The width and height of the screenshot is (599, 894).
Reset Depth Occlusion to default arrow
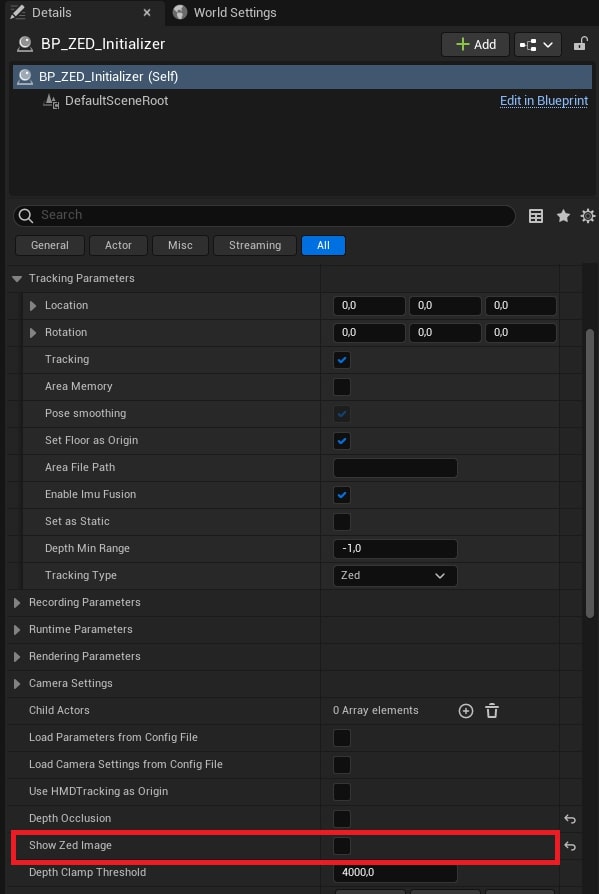569,819
